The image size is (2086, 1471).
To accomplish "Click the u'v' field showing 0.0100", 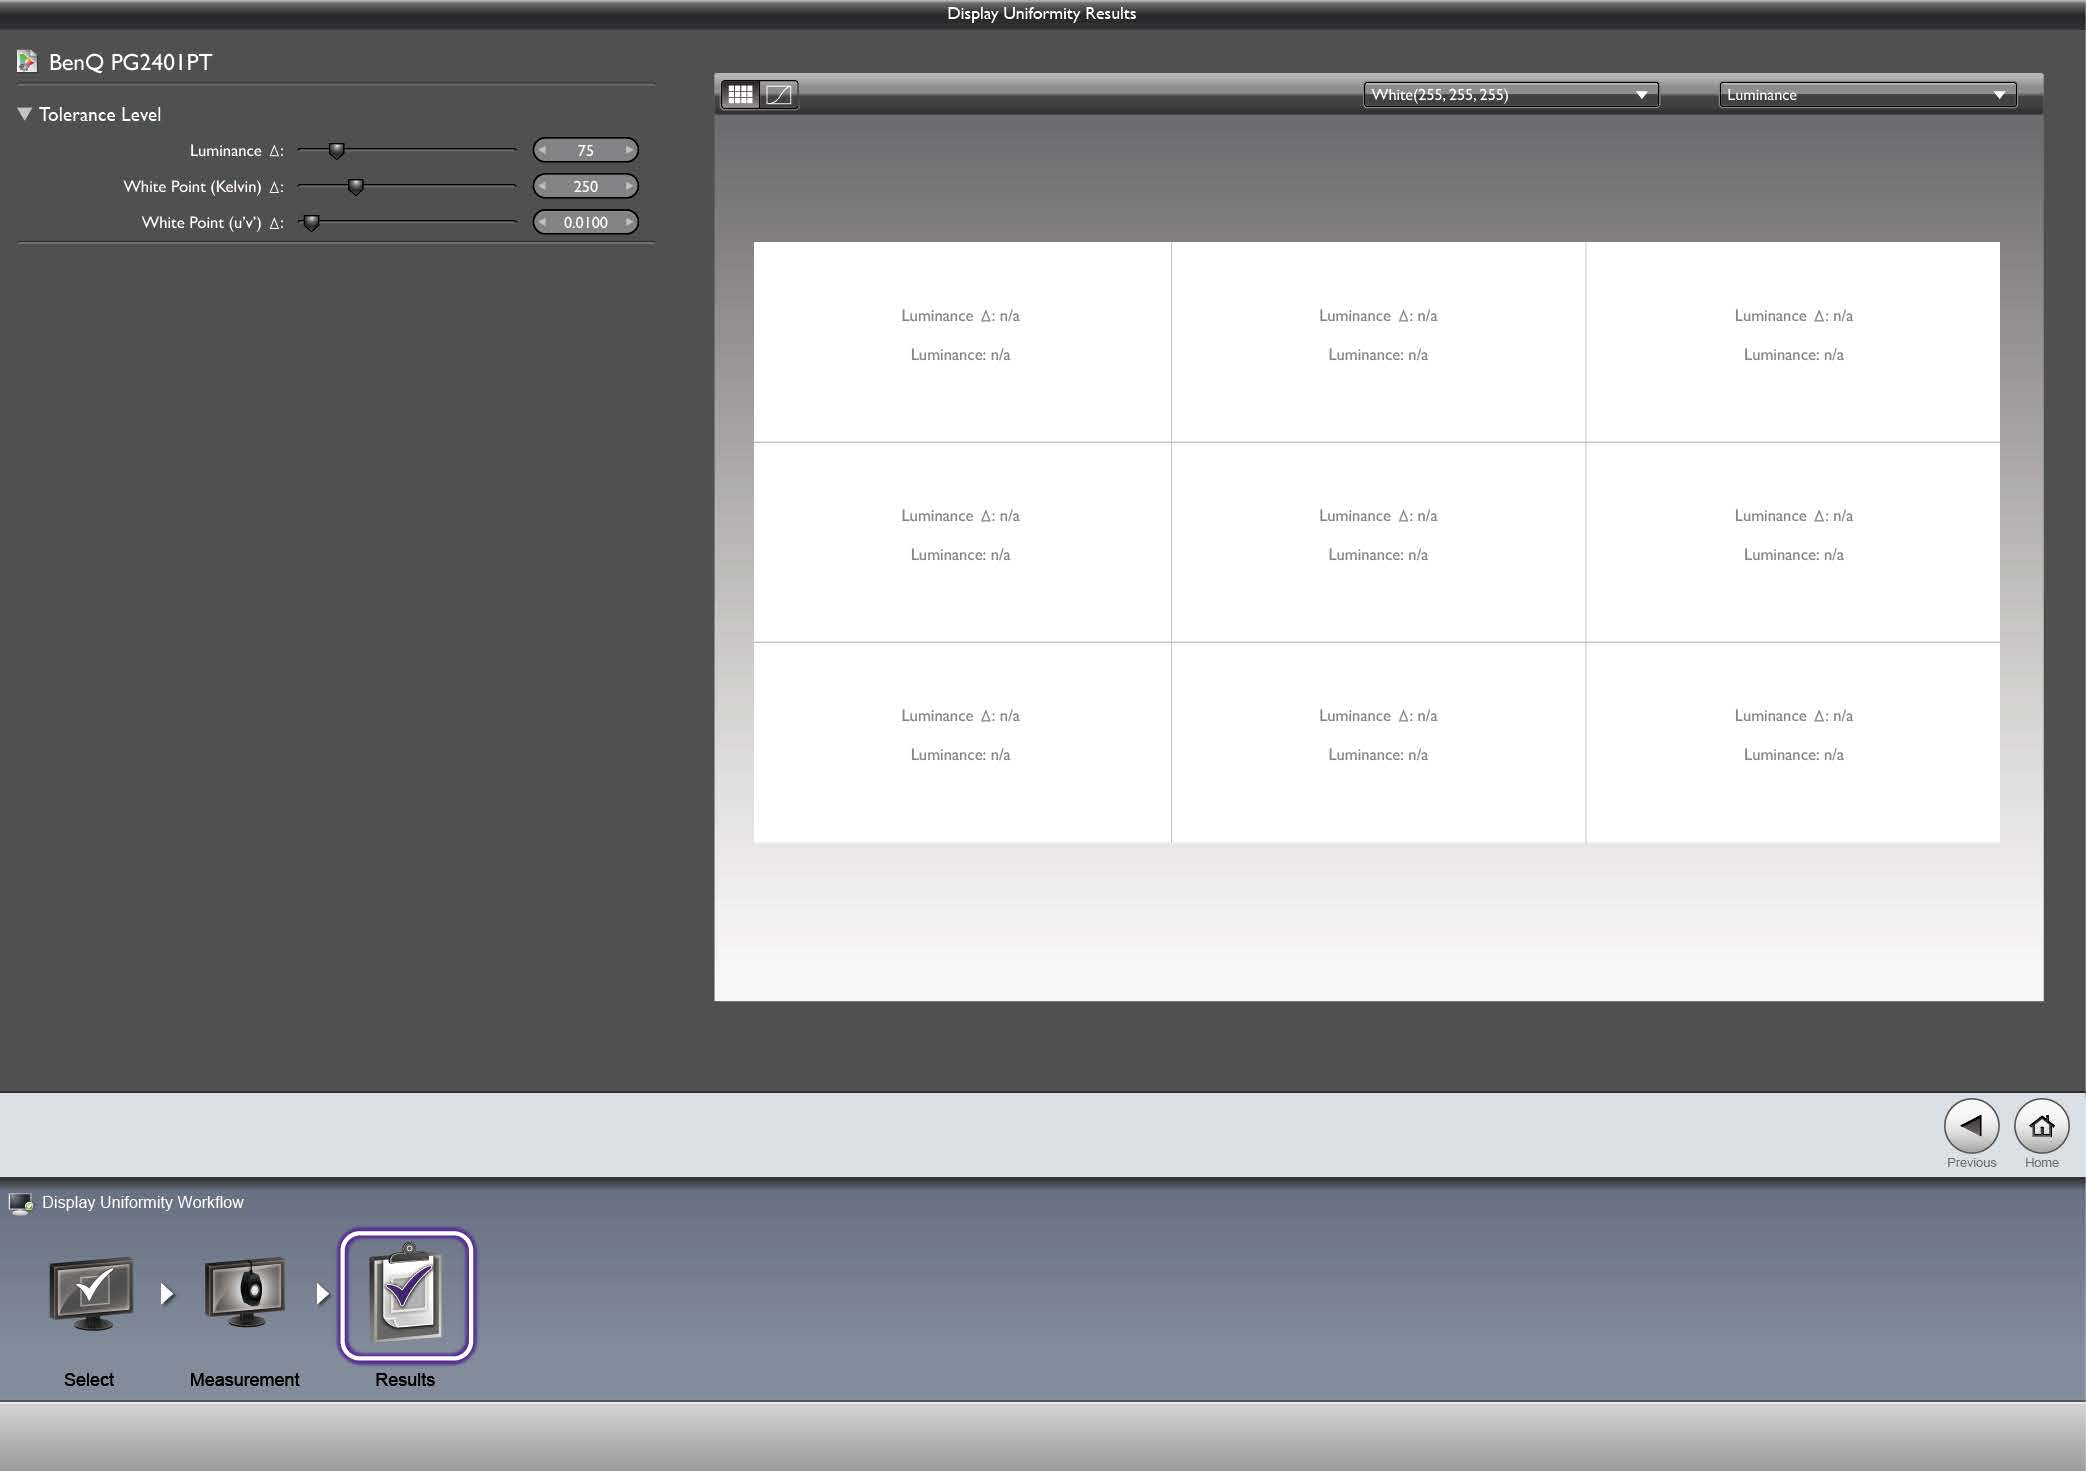I will pyautogui.click(x=586, y=222).
